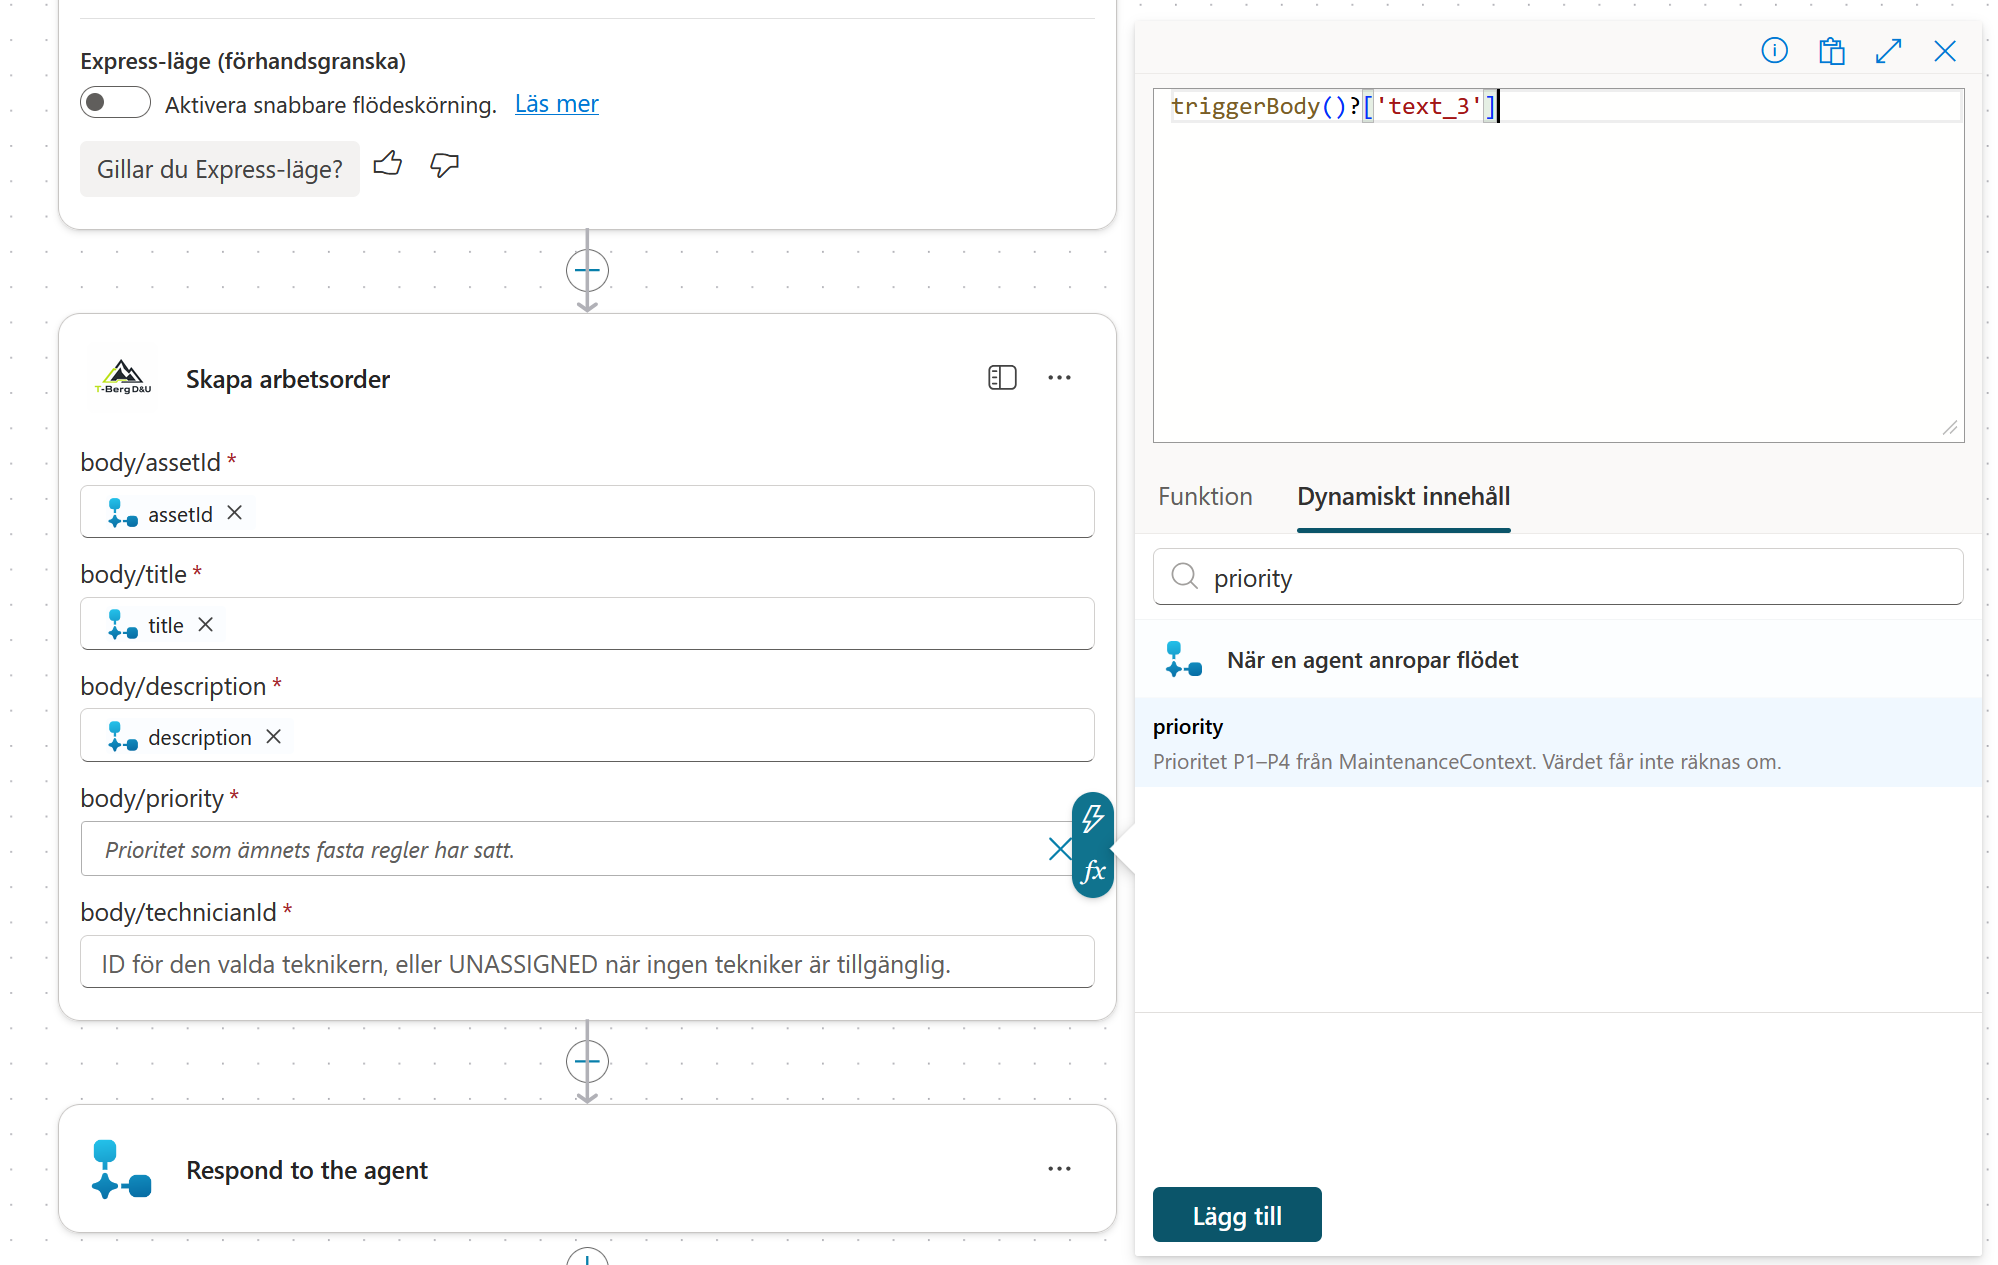
Task: Paste from clipboard in expression panel
Action: (x=1831, y=50)
